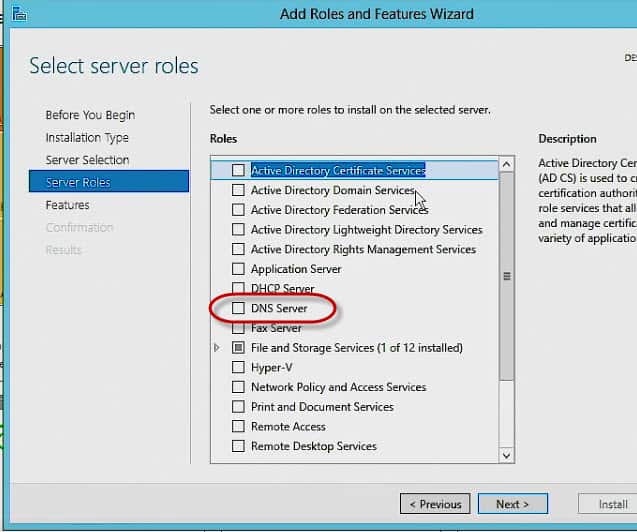The image size is (637, 532).
Task: Click the Next button
Action: pyautogui.click(x=513, y=504)
